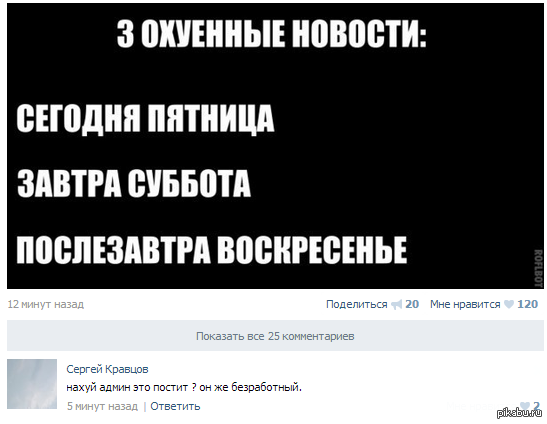This screenshot has width=547, height=424.
Task: Open Сергей Кравцов profile name link
Action: point(107,369)
